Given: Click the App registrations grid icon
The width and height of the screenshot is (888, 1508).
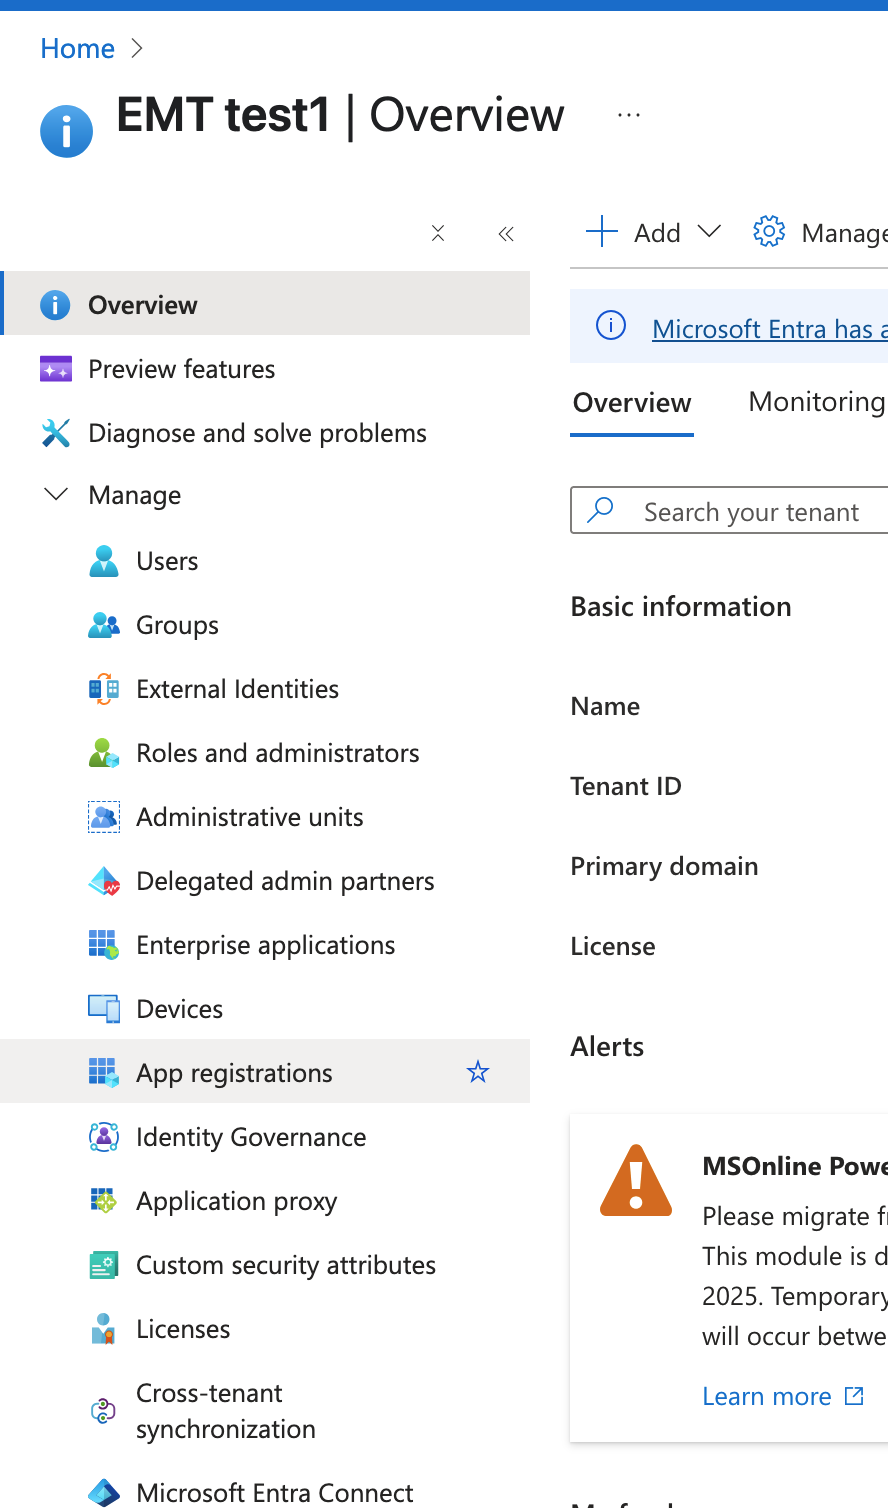Looking at the screenshot, I should 104,1073.
